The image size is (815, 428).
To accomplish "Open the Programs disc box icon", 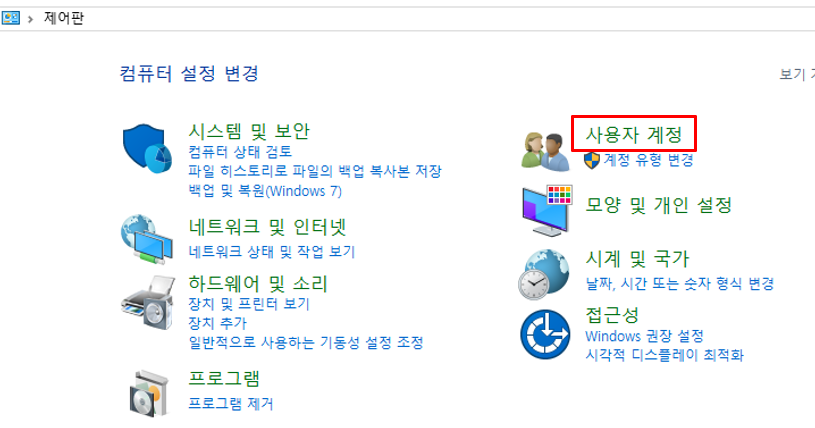I will pos(149,393).
